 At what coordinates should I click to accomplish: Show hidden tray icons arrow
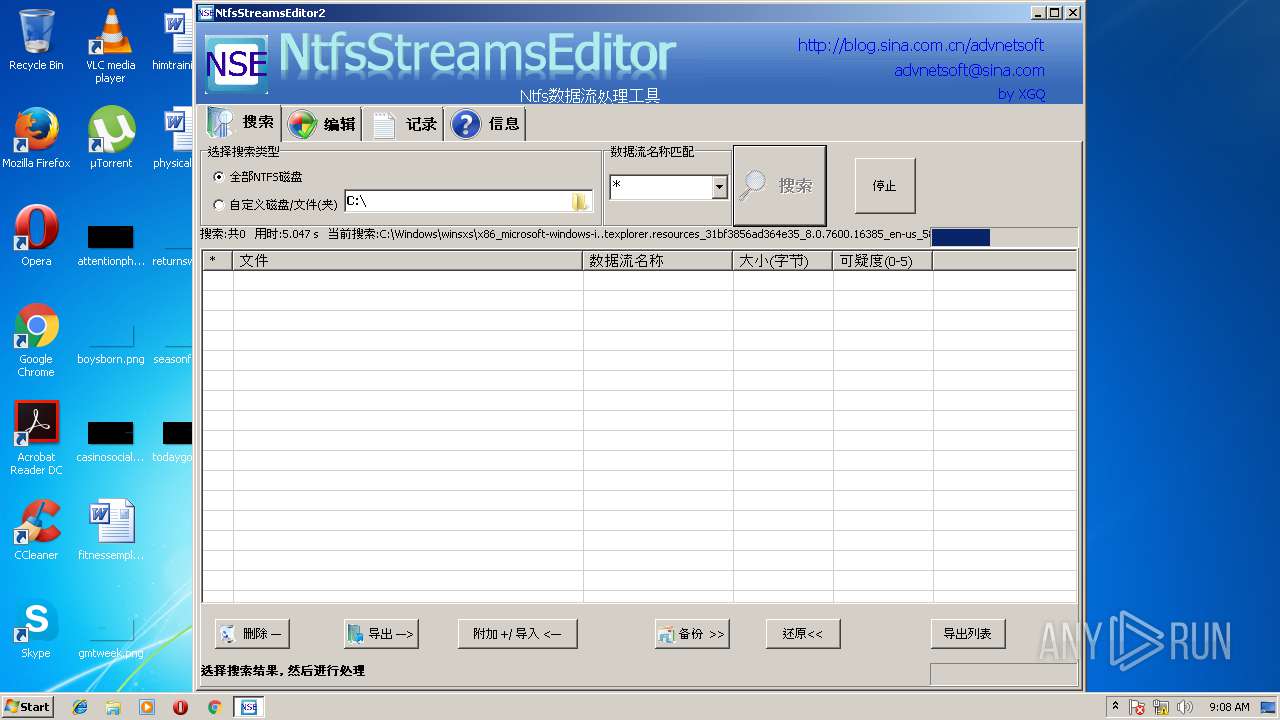click(1115, 707)
